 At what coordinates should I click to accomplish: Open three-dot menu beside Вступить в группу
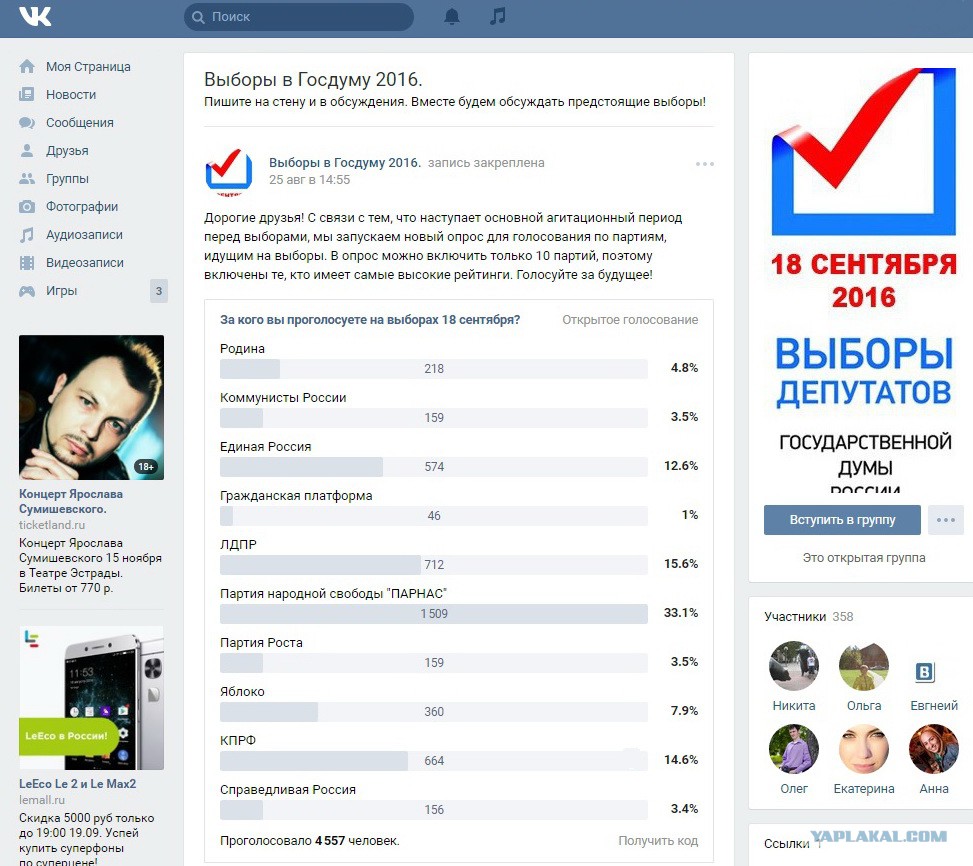pyautogui.click(x=946, y=520)
